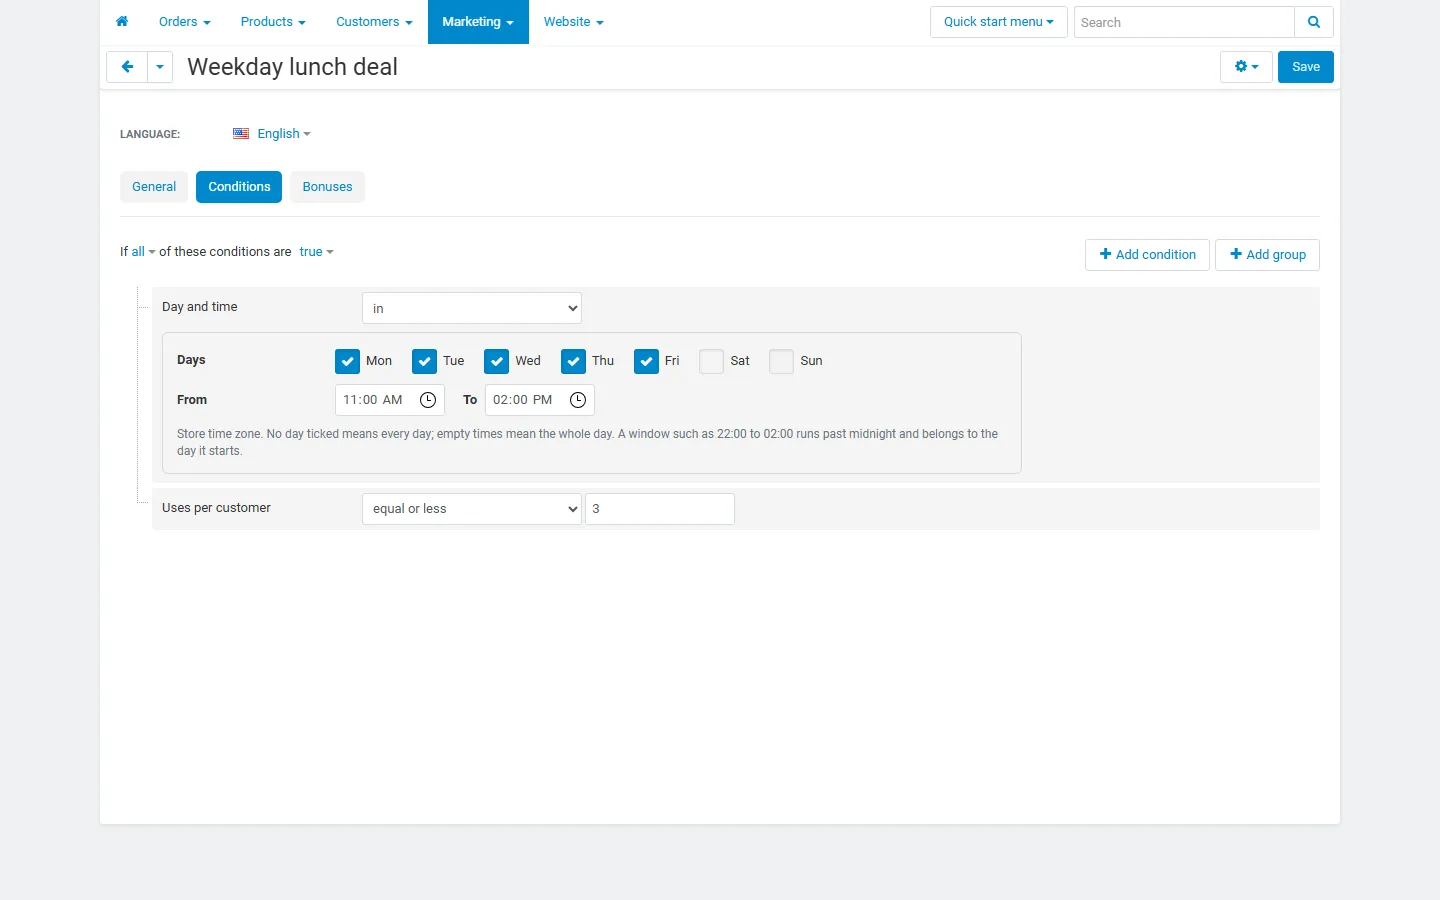Uncheck the Mon day checkbox
1440x900 pixels.
(347, 361)
